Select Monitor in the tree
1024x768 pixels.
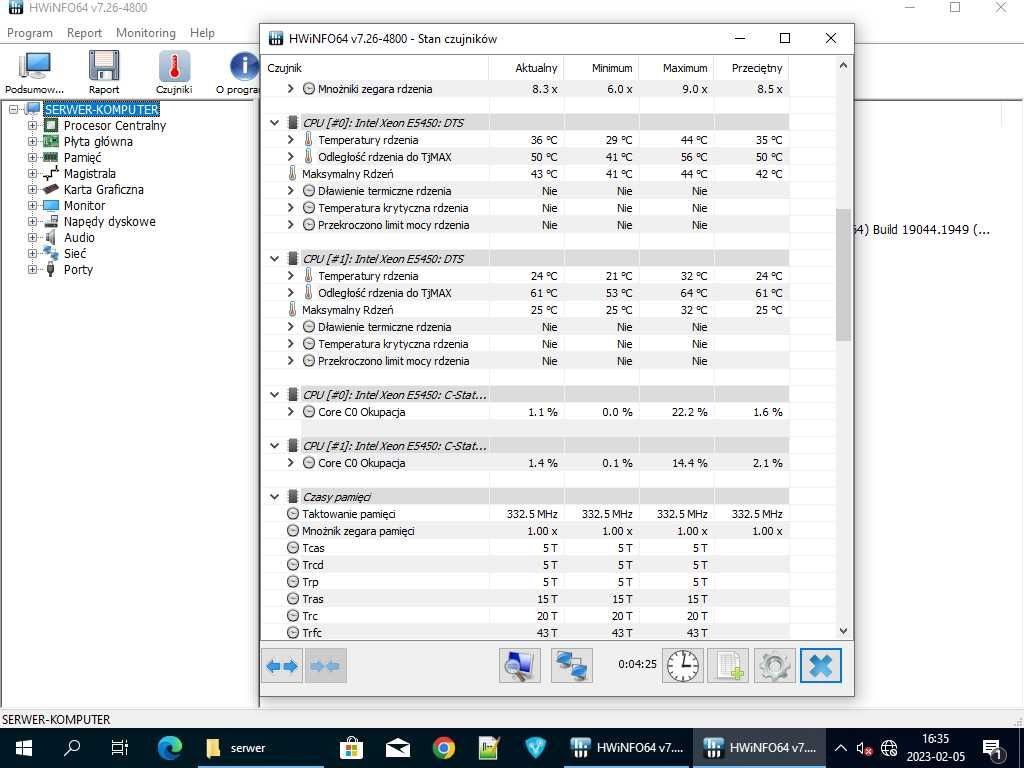84,205
